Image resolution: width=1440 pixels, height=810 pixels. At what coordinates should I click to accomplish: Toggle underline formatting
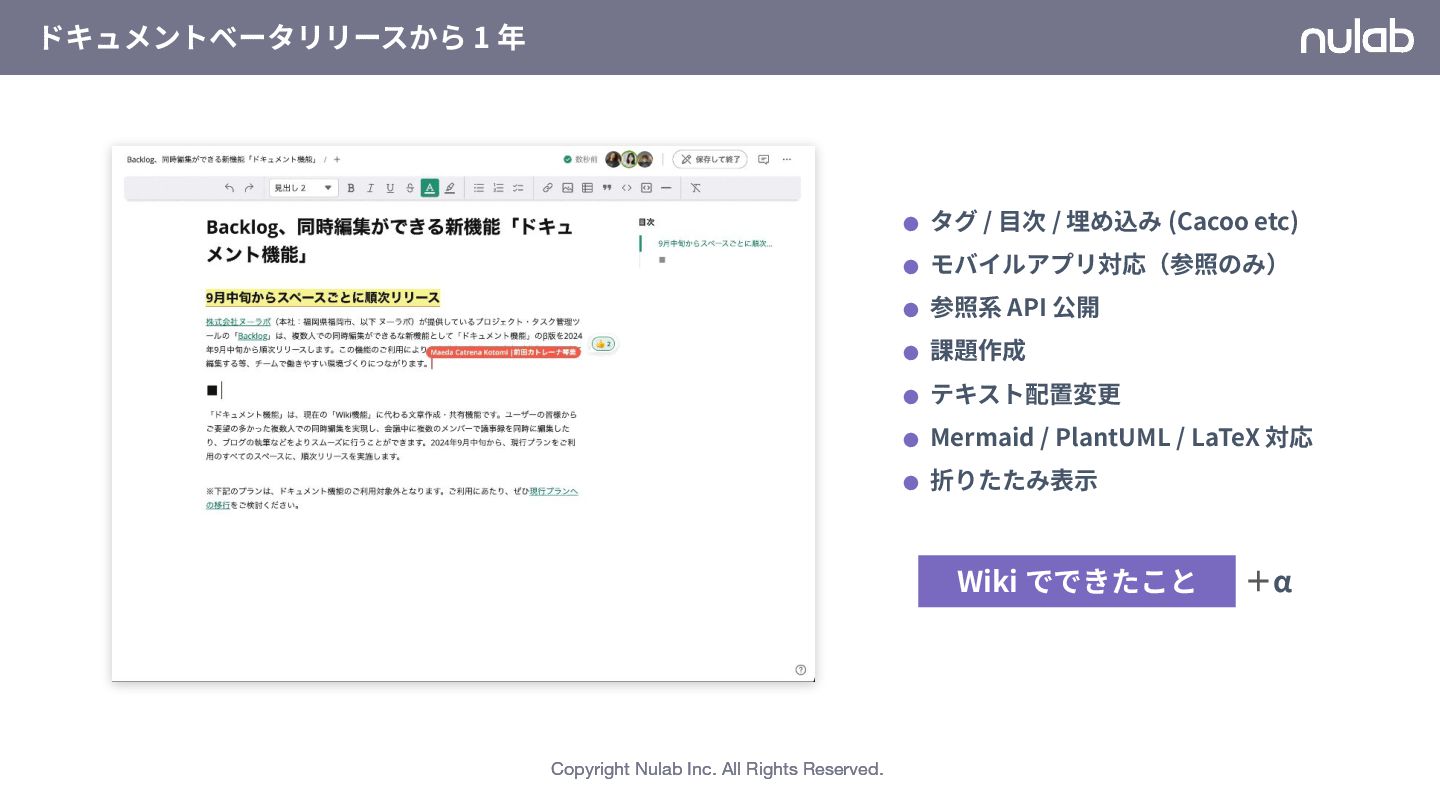click(x=390, y=188)
